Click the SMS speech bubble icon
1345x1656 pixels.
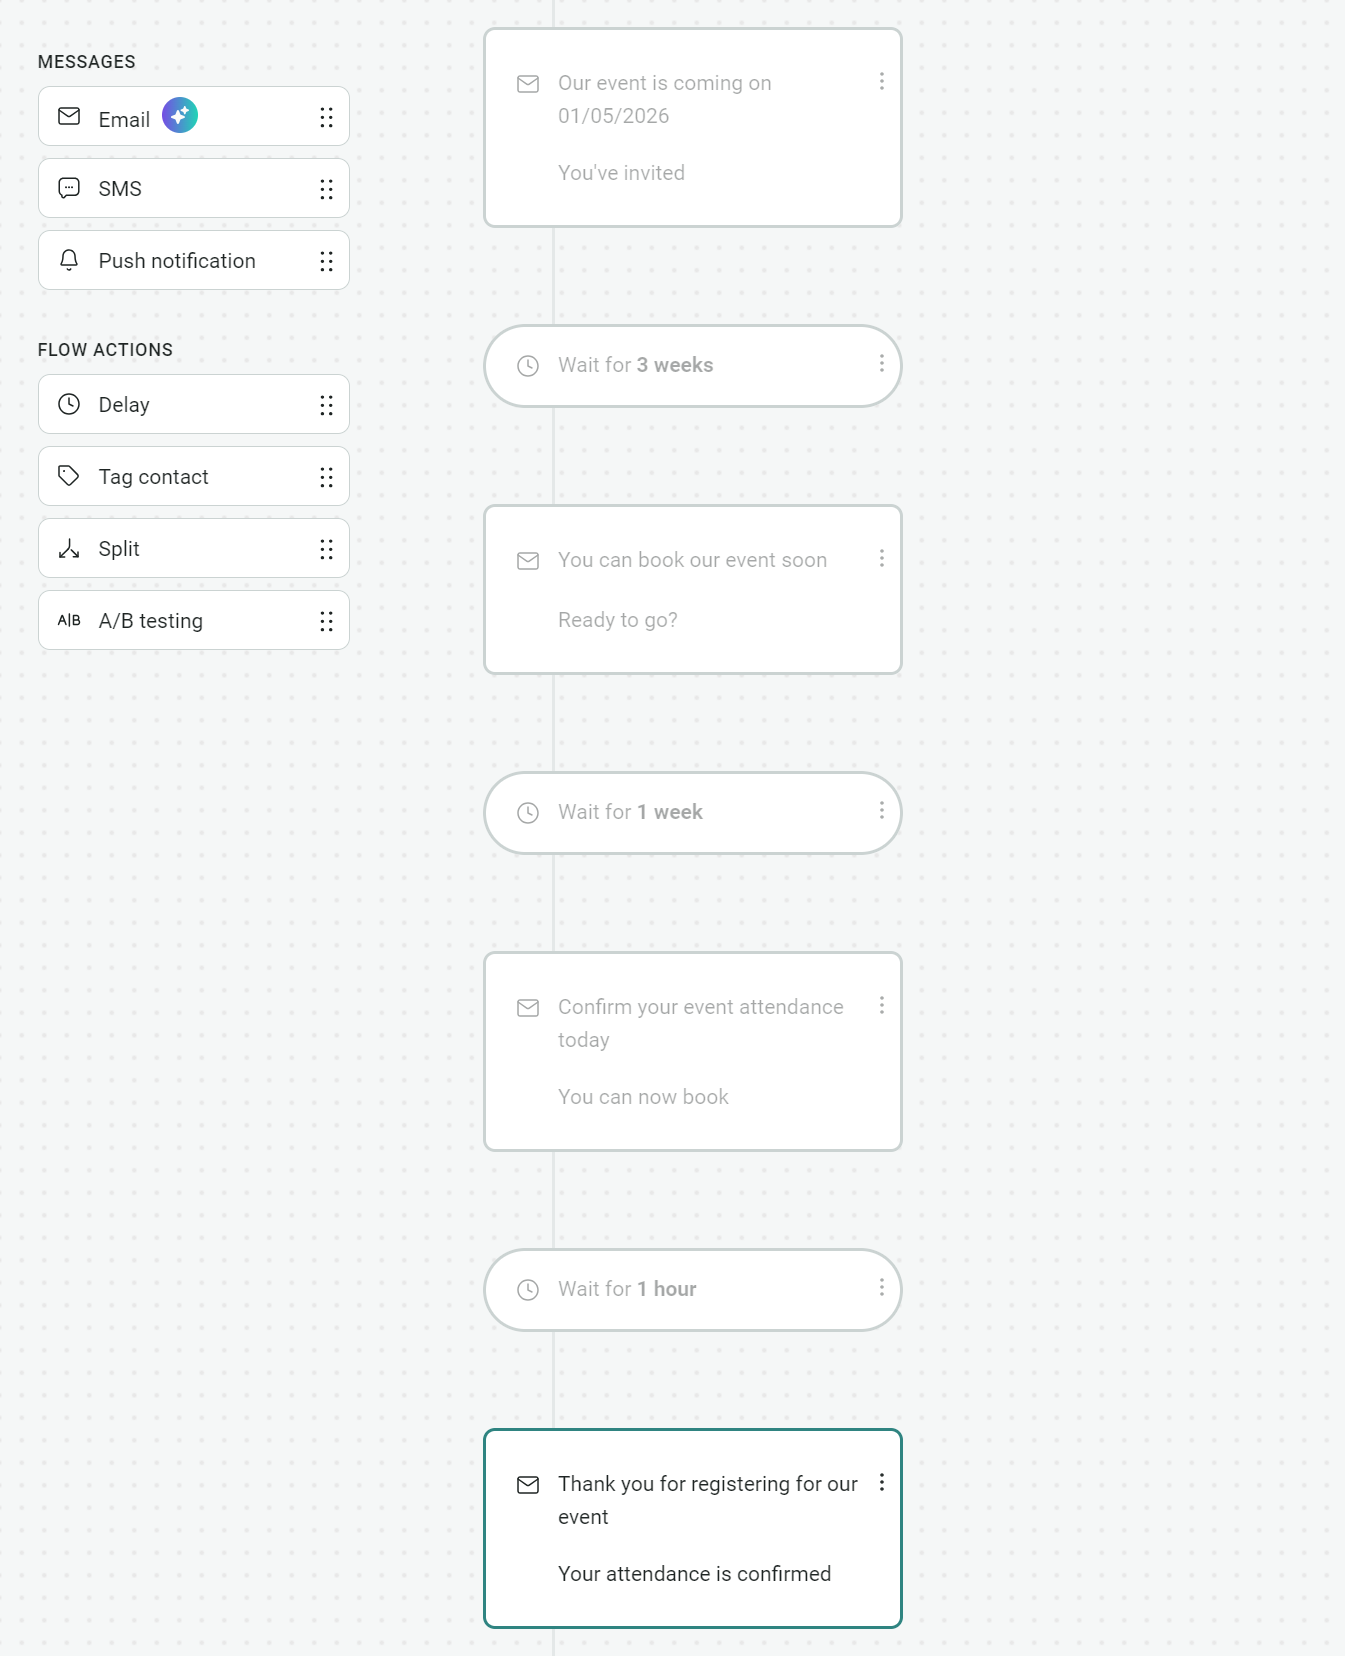pyautogui.click(x=69, y=188)
